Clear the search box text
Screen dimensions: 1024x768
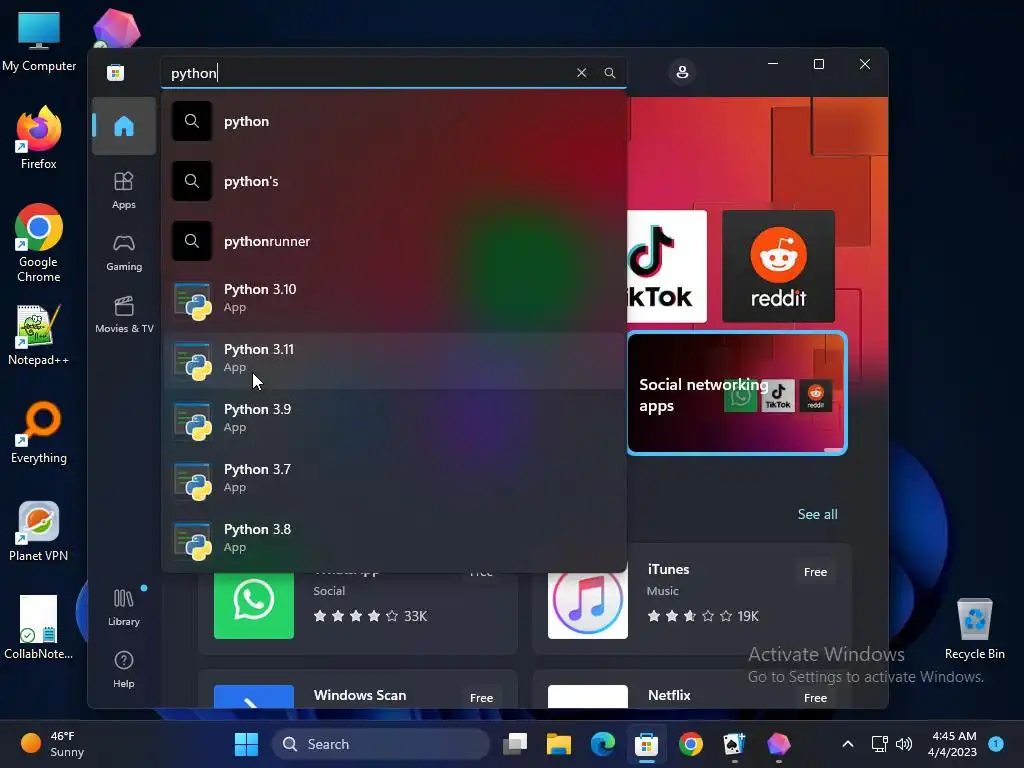[x=581, y=72]
